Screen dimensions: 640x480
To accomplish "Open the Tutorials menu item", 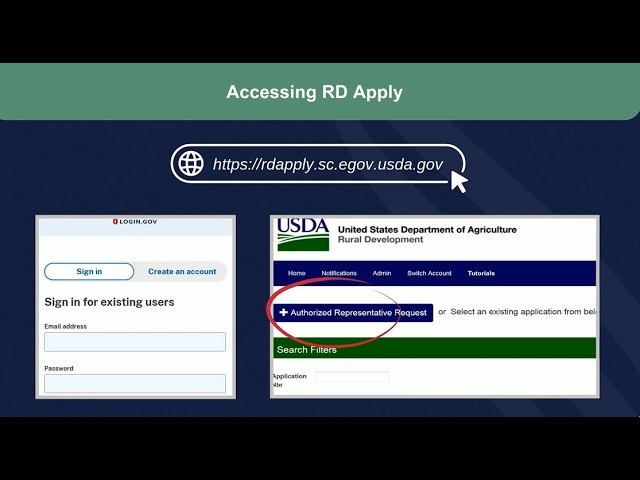I will 481,273.
